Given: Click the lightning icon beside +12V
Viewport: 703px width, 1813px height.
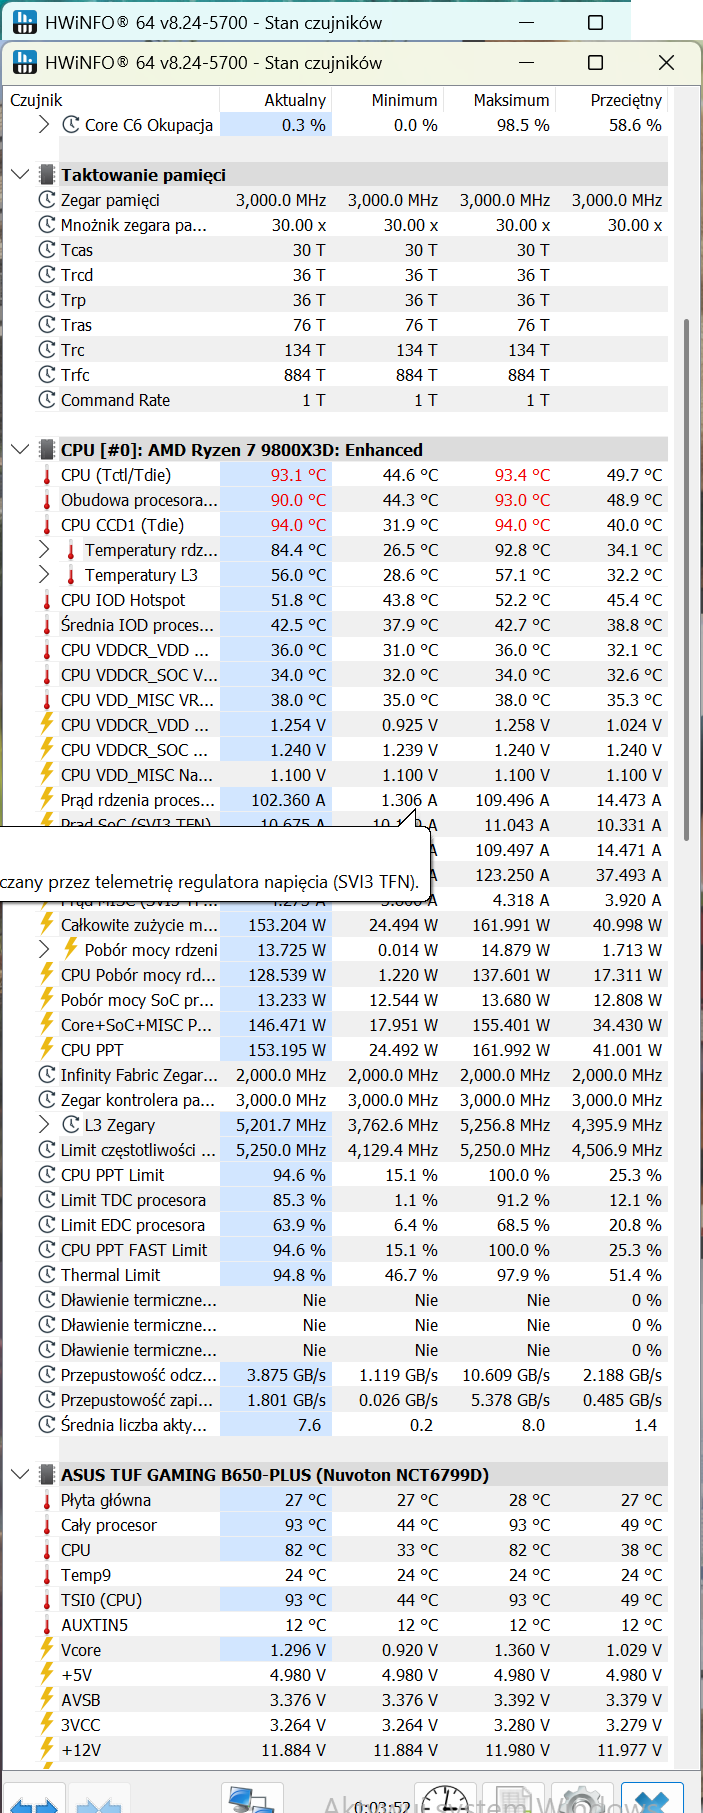Looking at the screenshot, I should (x=46, y=1750).
